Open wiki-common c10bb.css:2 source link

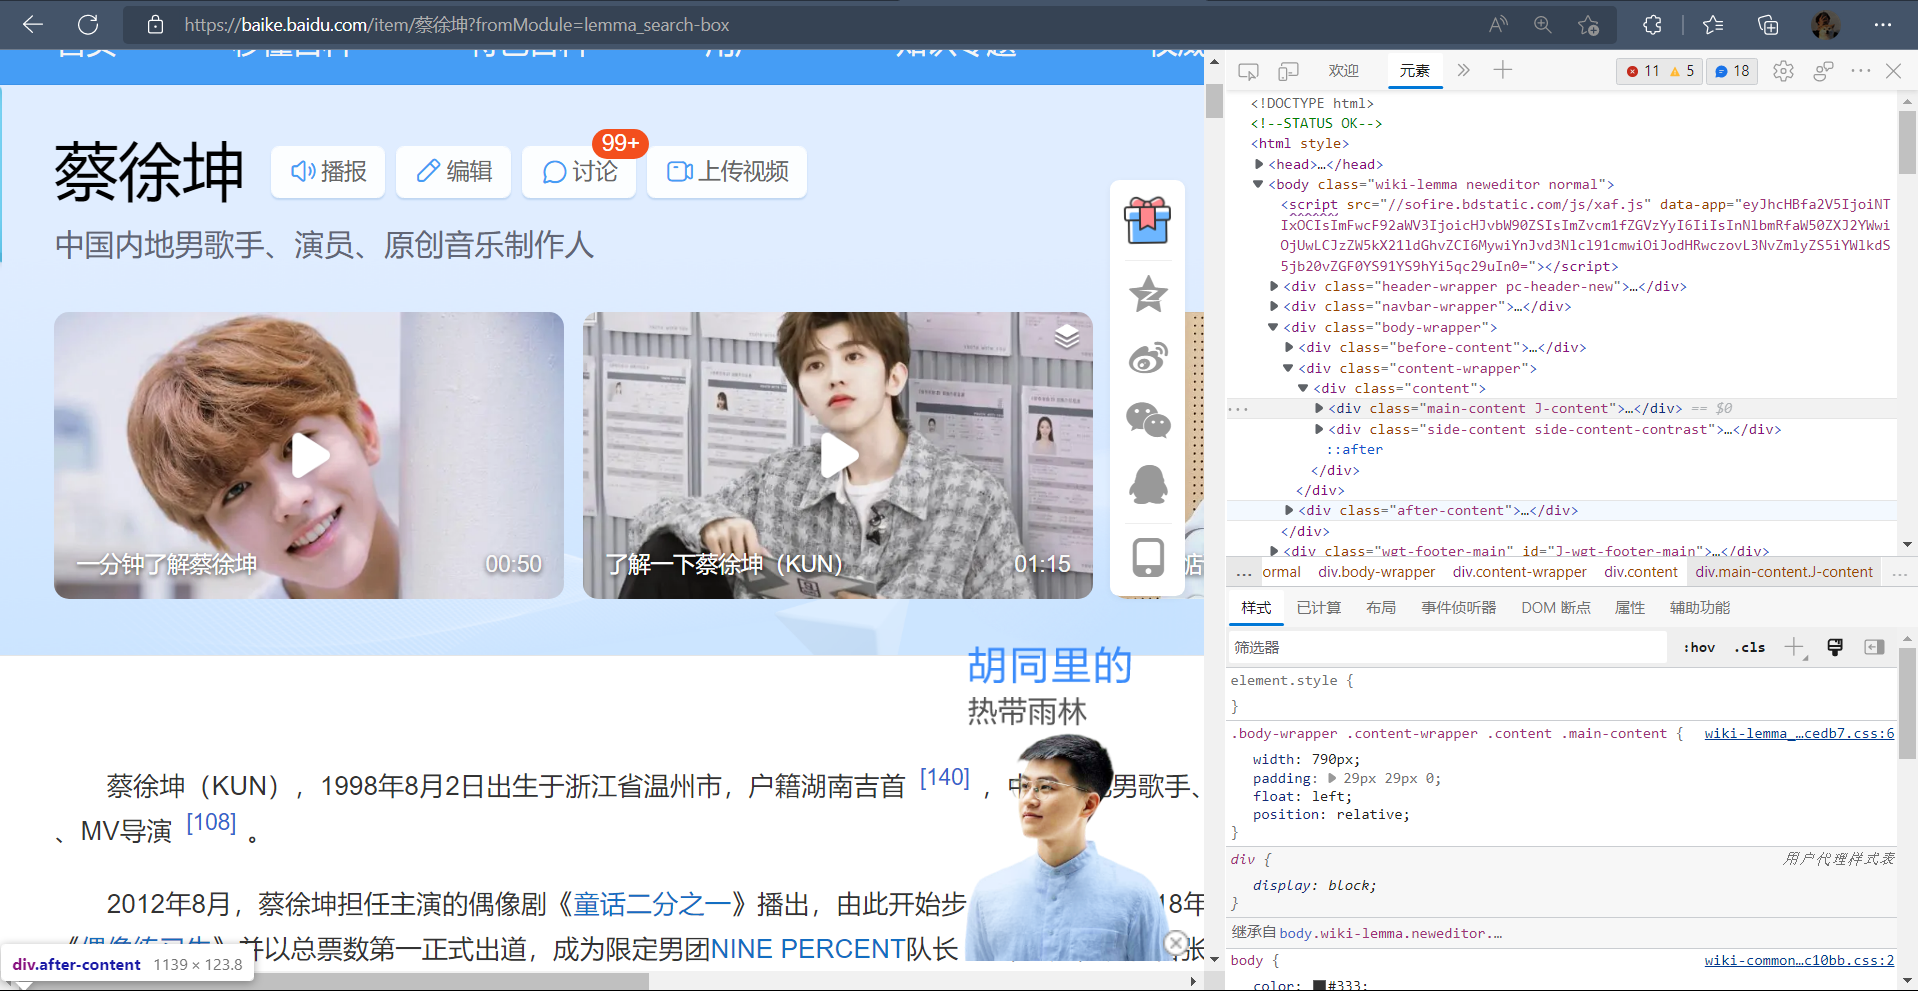[x=1799, y=960]
